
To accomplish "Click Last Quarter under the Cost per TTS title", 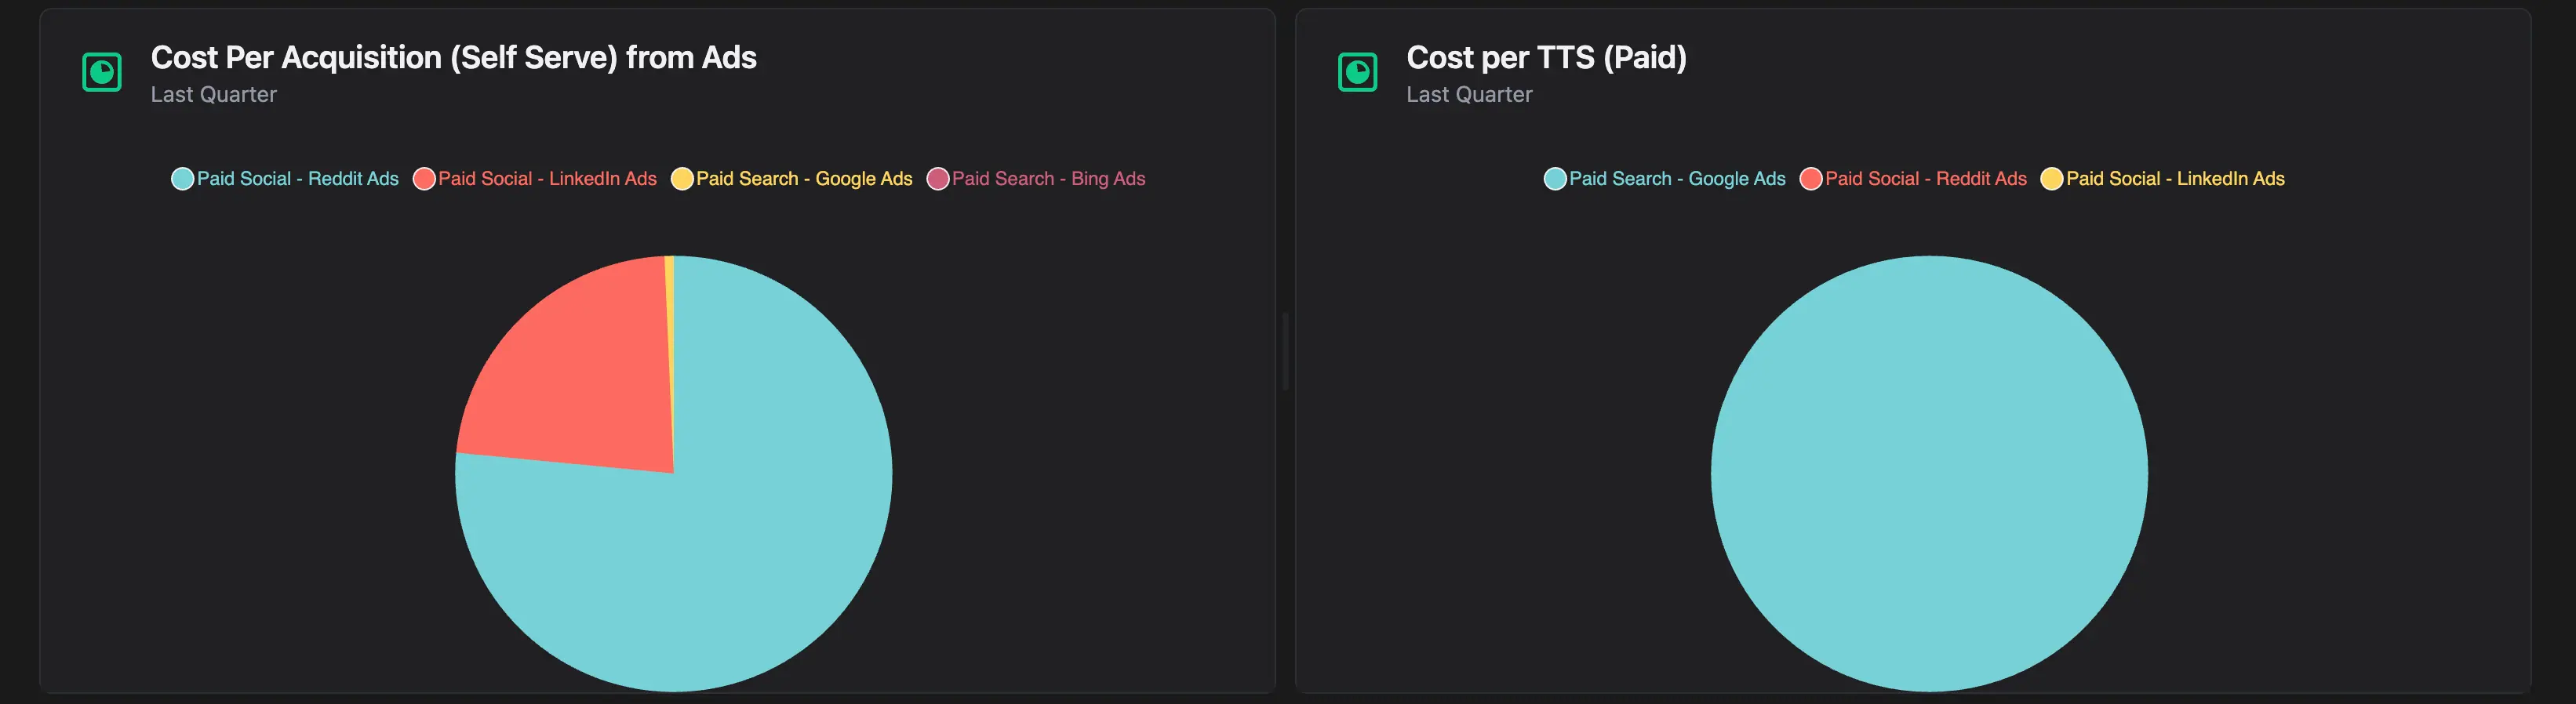I will (1469, 95).
